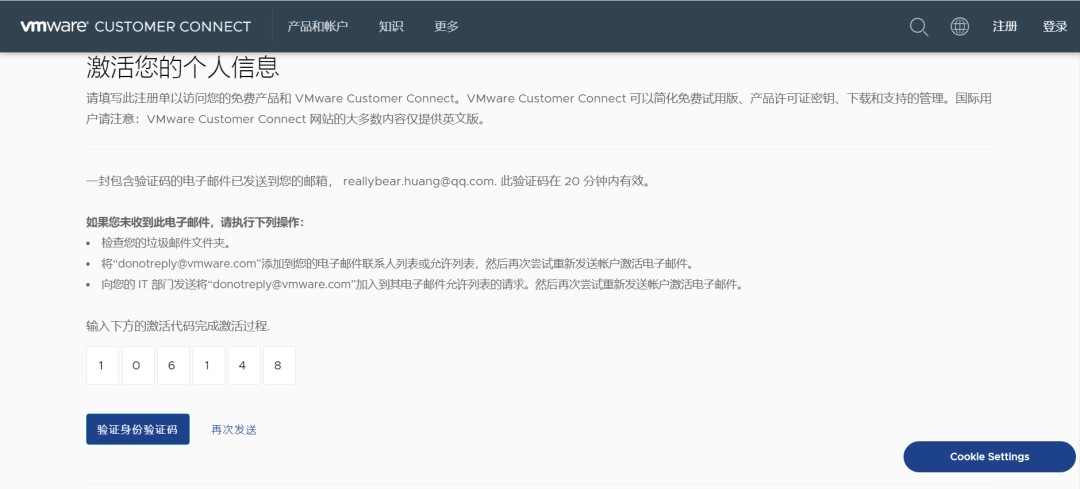Click the 验证身份验证码 button
This screenshot has width=1080, height=489.
[138, 429]
